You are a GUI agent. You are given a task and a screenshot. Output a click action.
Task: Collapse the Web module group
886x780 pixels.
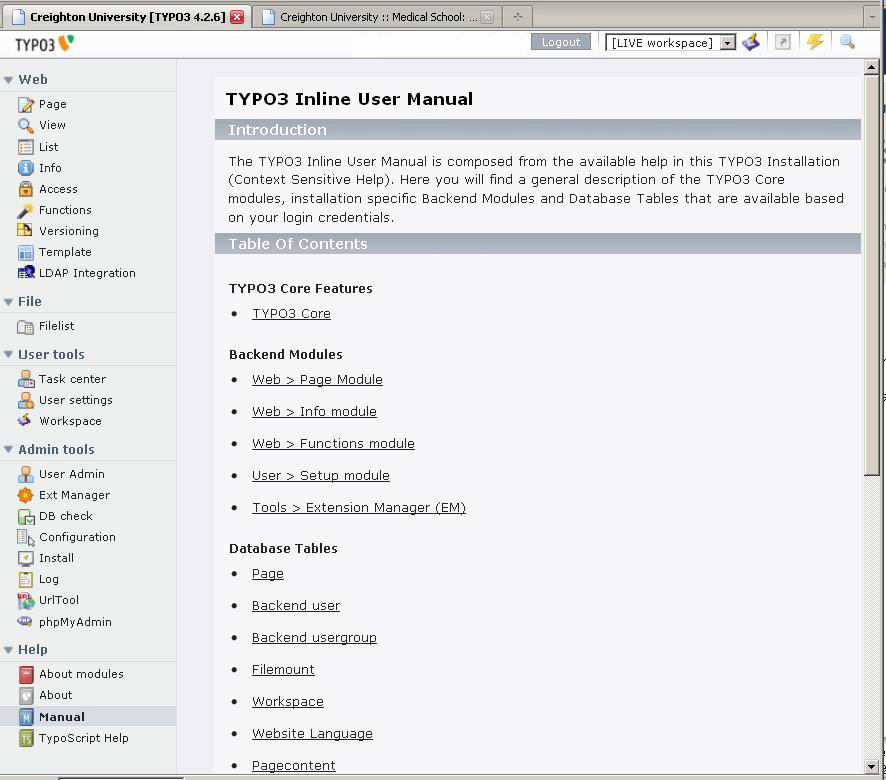click(9, 80)
